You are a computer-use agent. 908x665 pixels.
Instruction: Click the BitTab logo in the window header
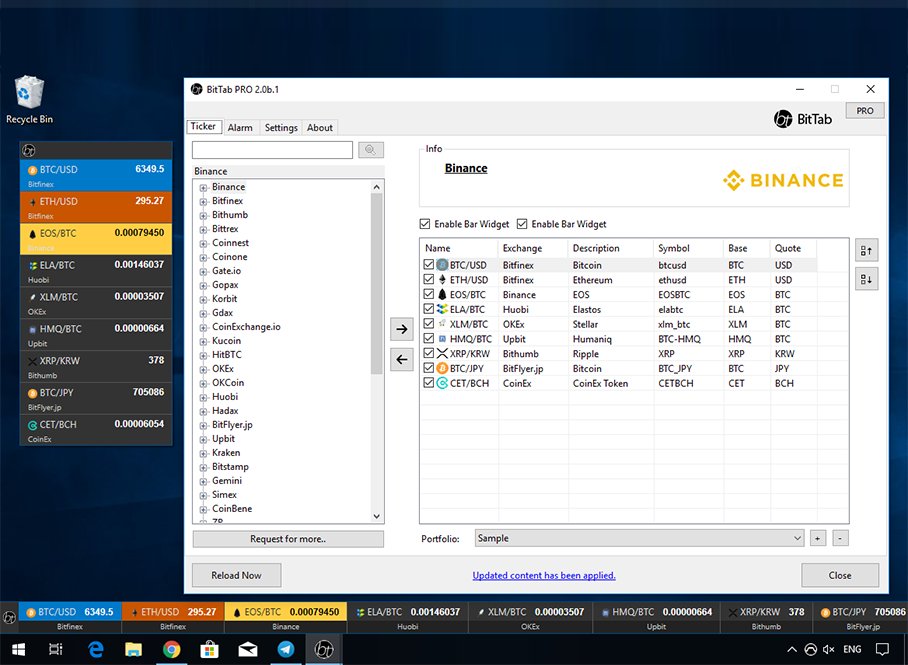pyautogui.click(x=802, y=119)
